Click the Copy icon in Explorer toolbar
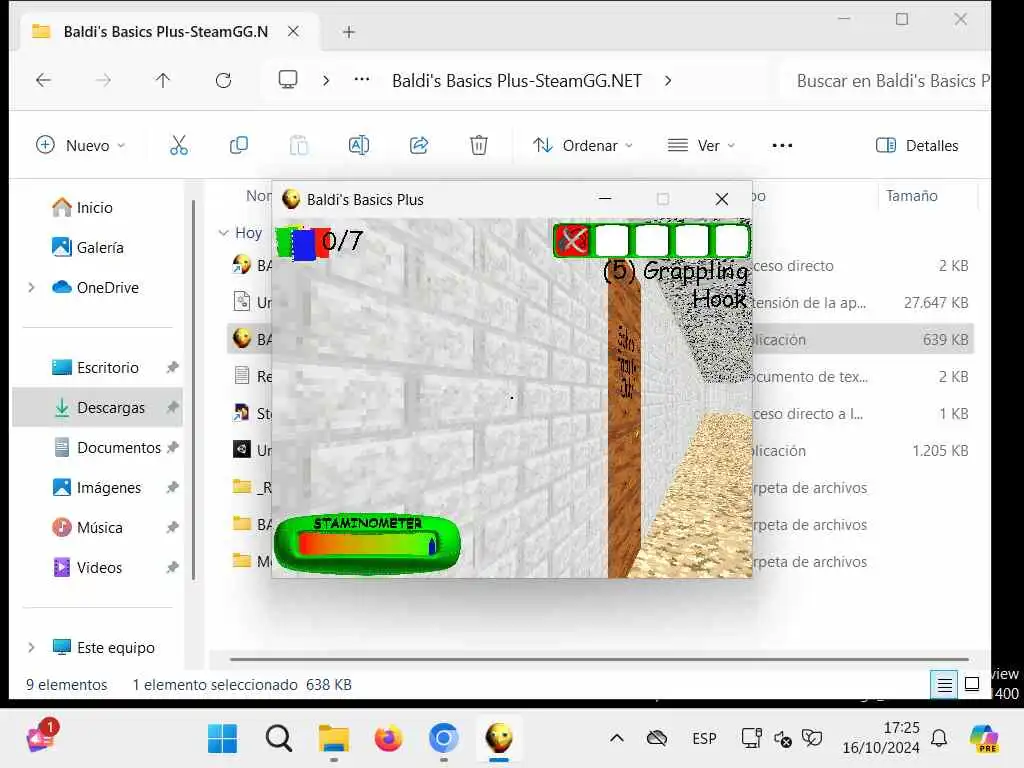Screen dimensions: 1024x768 [x=238, y=145]
